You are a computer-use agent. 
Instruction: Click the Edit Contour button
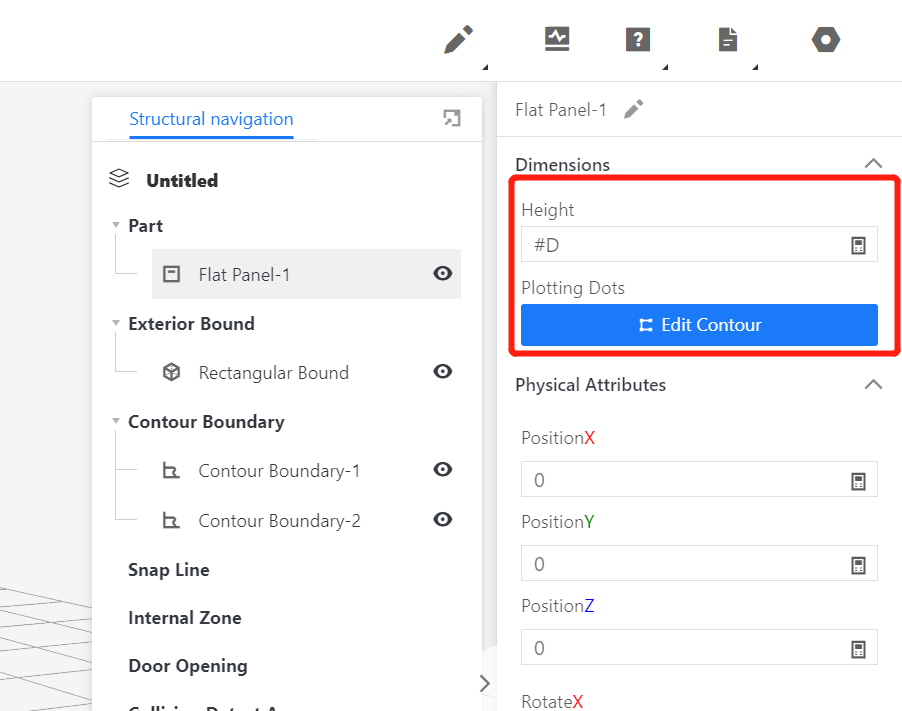pos(699,325)
